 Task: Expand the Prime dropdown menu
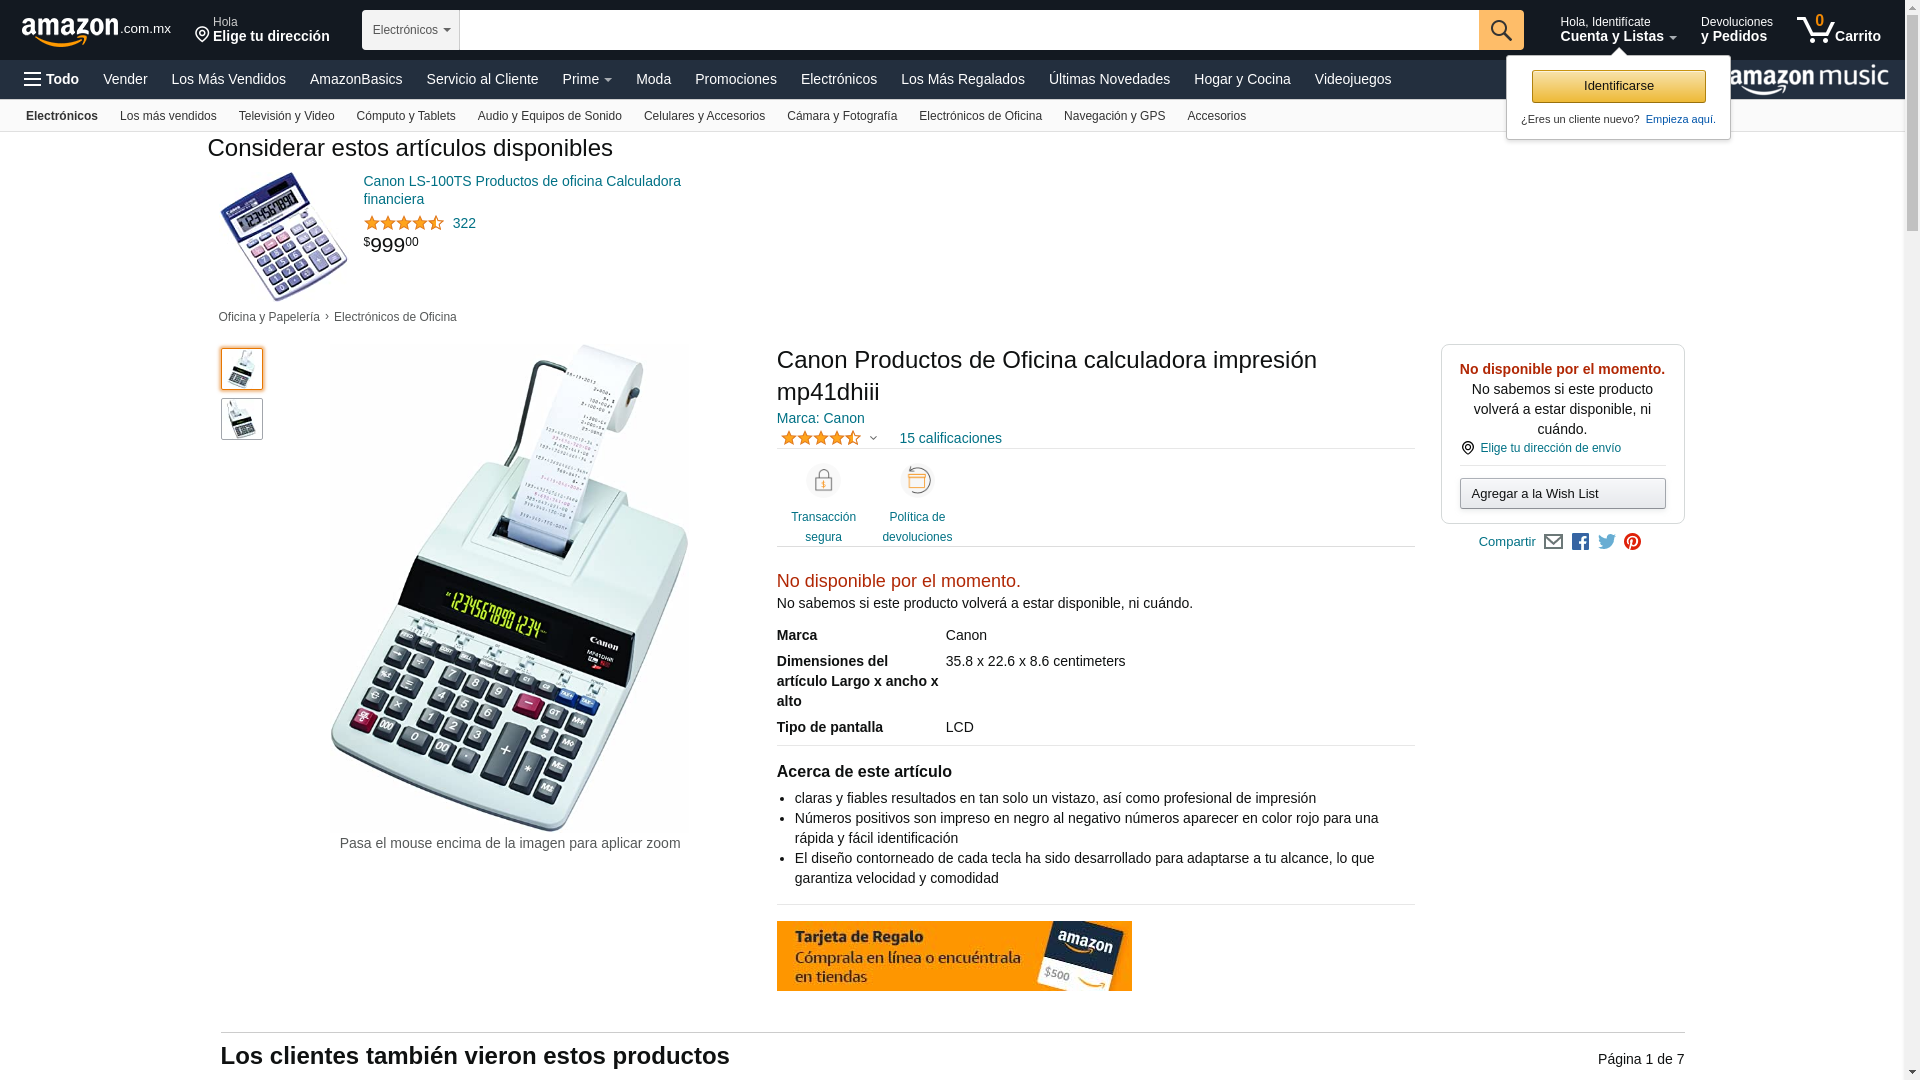pyautogui.click(x=587, y=79)
